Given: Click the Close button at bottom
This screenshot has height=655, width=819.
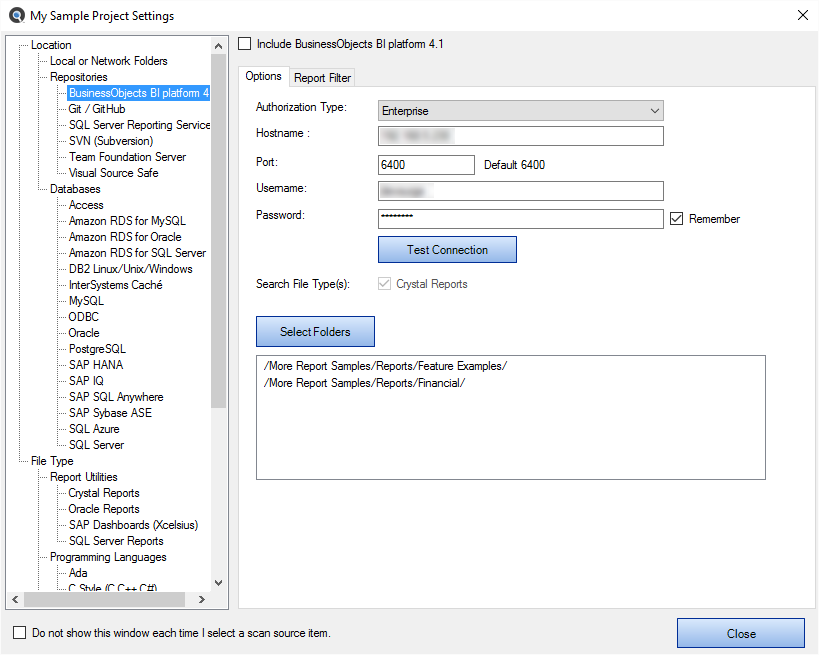Looking at the screenshot, I should point(741,633).
